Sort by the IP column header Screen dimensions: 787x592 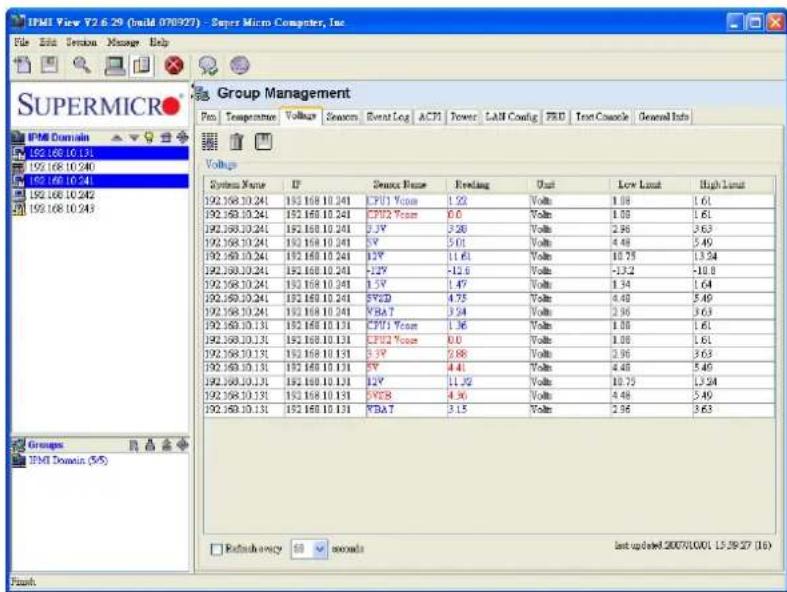point(325,185)
